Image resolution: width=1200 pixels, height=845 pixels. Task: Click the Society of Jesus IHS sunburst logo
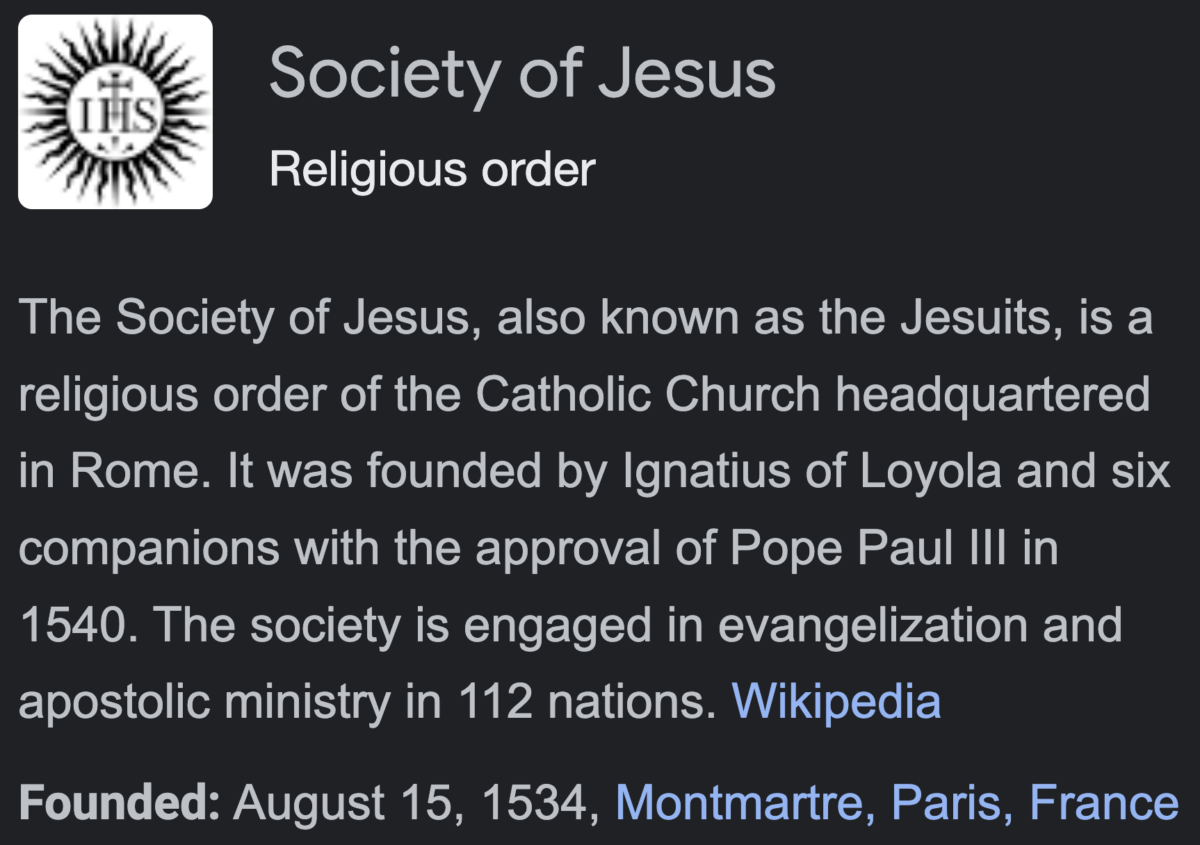[116, 111]
